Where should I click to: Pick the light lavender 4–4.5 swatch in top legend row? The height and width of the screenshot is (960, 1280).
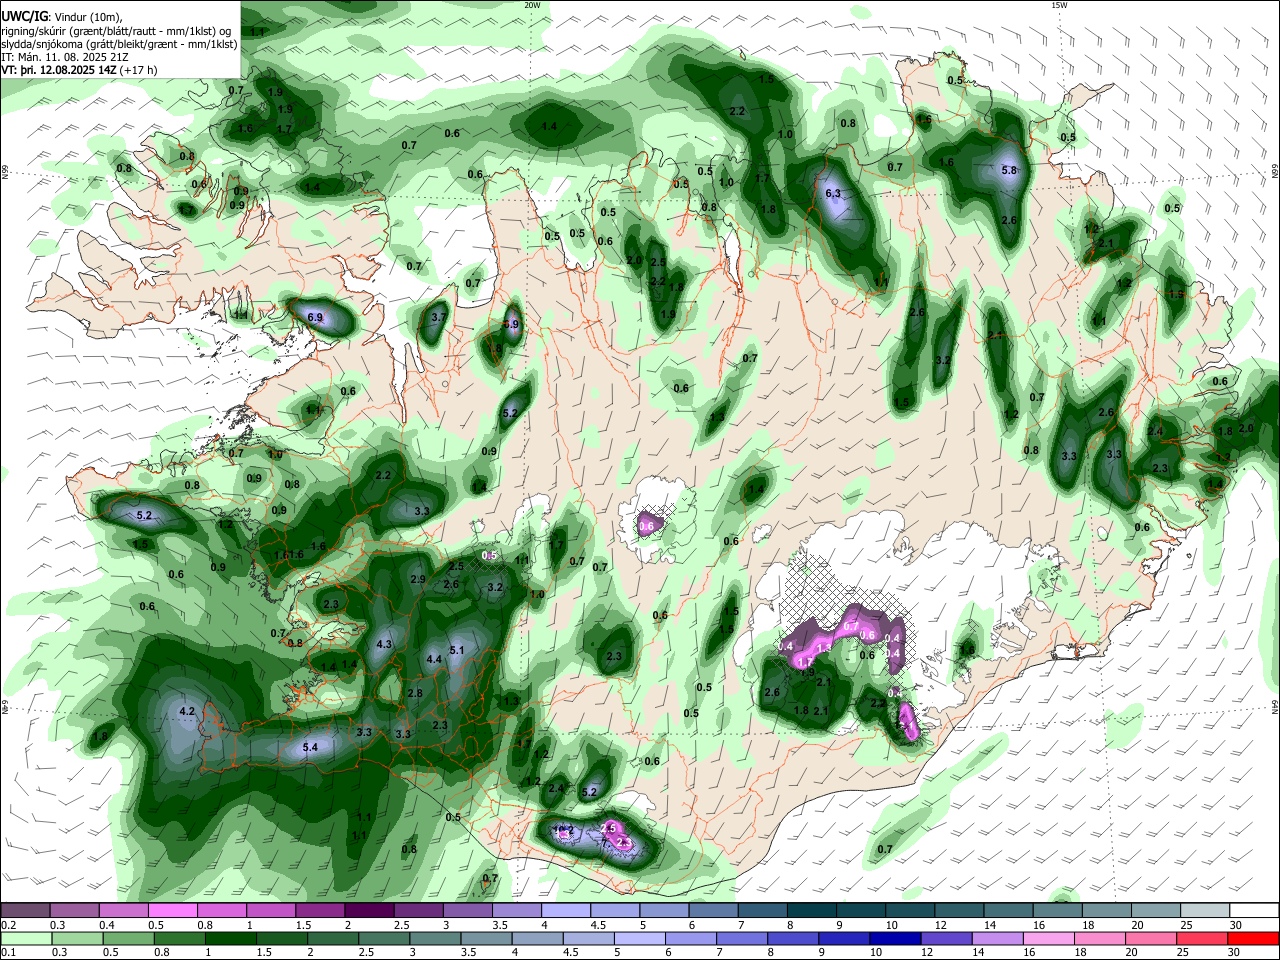pyautogui.click(x=564, y=910)
